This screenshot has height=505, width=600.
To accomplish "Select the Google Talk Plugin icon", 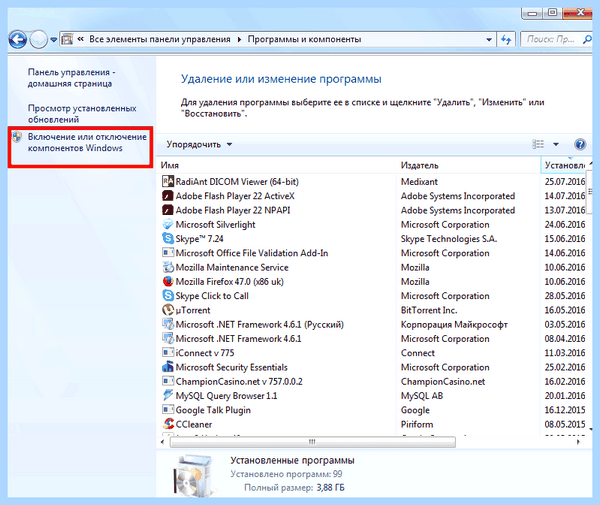I will click(x=168, y=410).
